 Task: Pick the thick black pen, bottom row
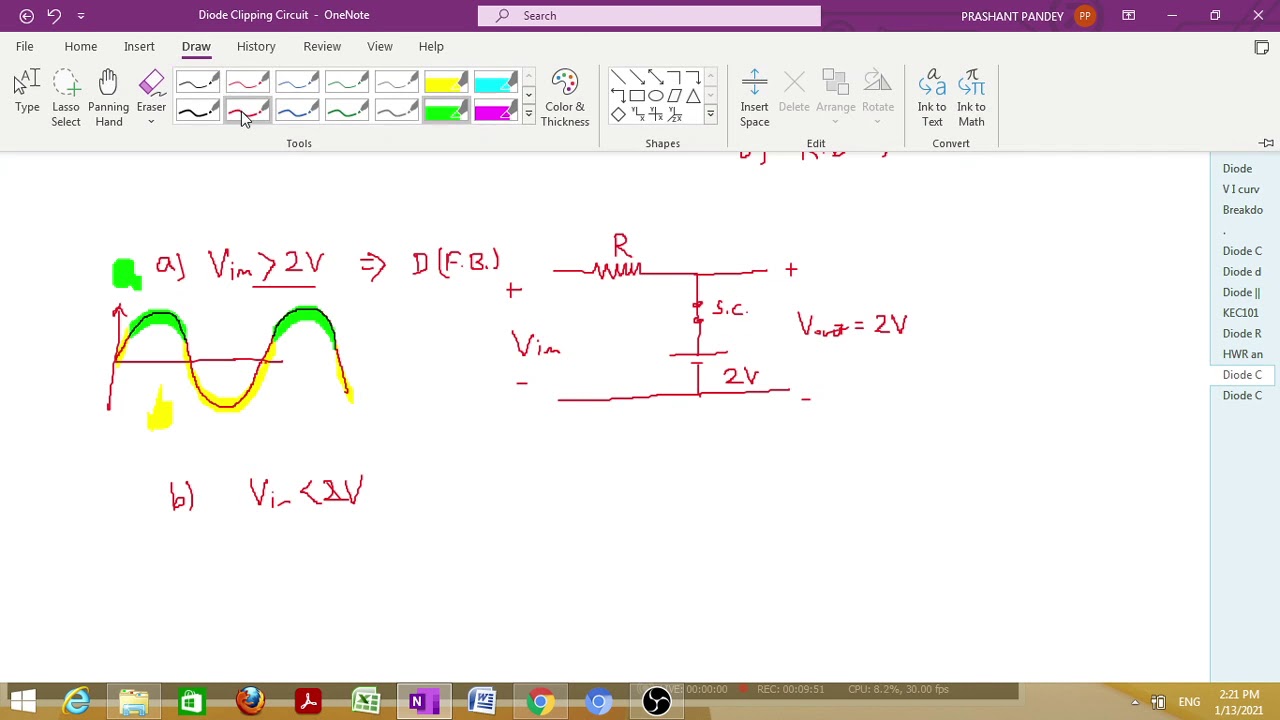[x=198, y=111]
